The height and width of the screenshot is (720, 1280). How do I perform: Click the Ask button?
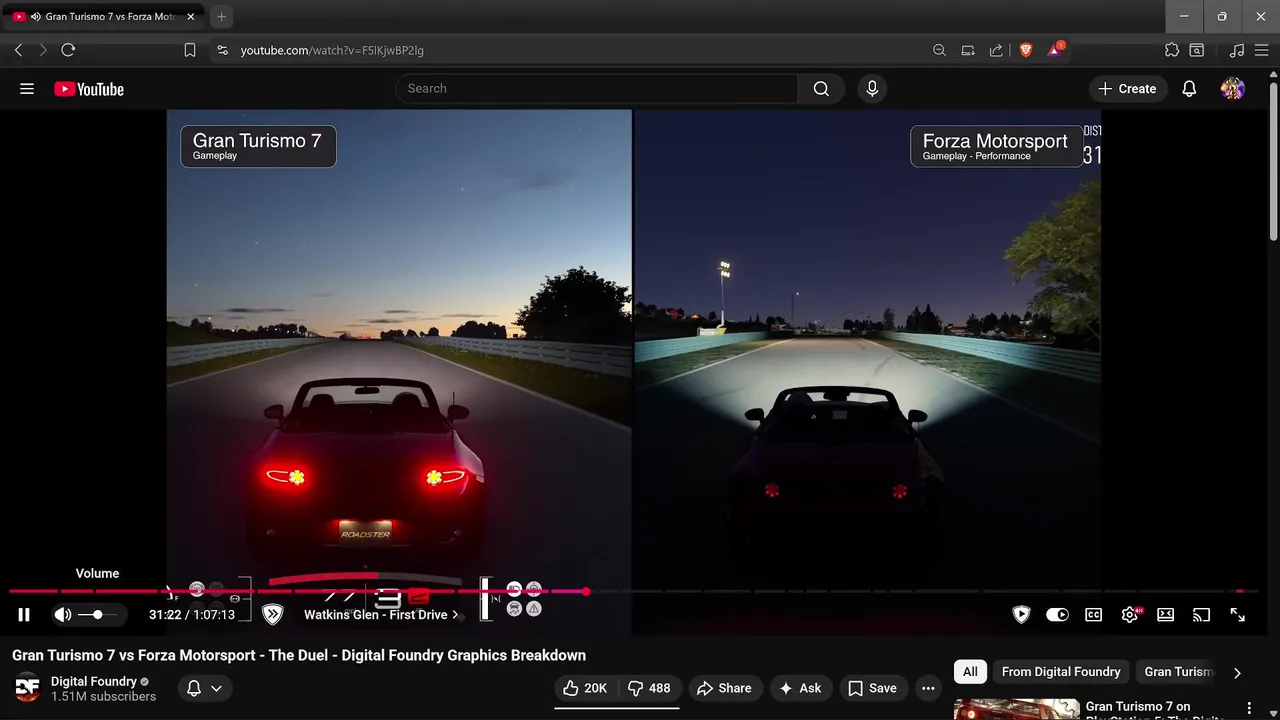point(800,688)
